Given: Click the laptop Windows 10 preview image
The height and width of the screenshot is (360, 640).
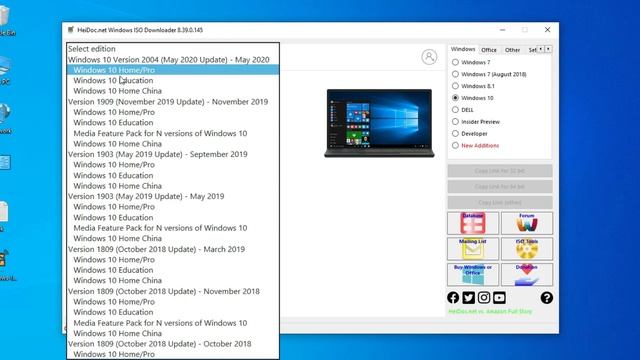Looking at the screenshot, I should click(379, 123).
